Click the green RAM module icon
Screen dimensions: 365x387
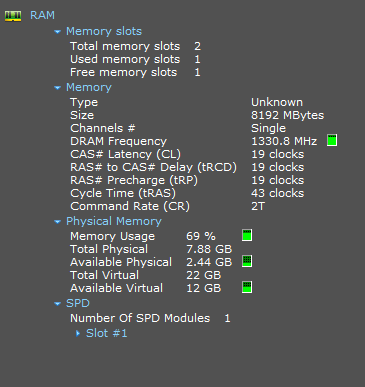click(x=13, y=16)
